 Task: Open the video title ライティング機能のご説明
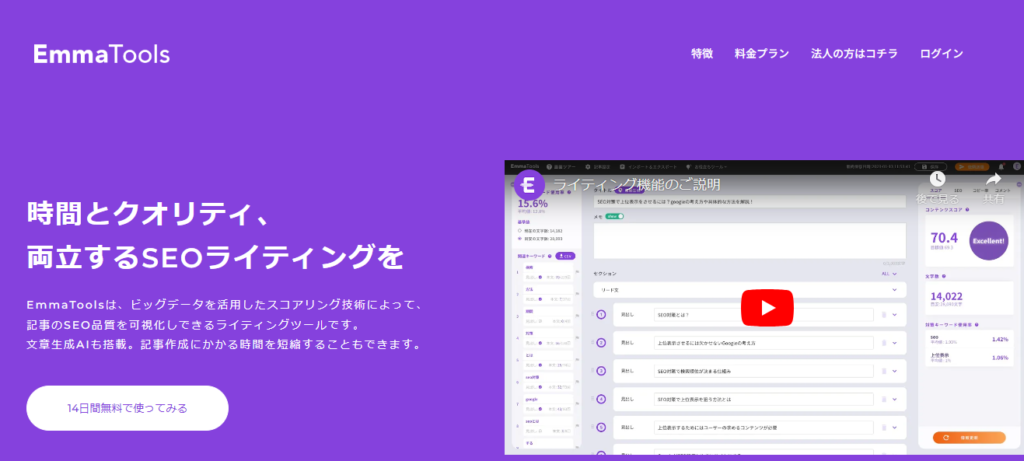(x=637, y=185)
